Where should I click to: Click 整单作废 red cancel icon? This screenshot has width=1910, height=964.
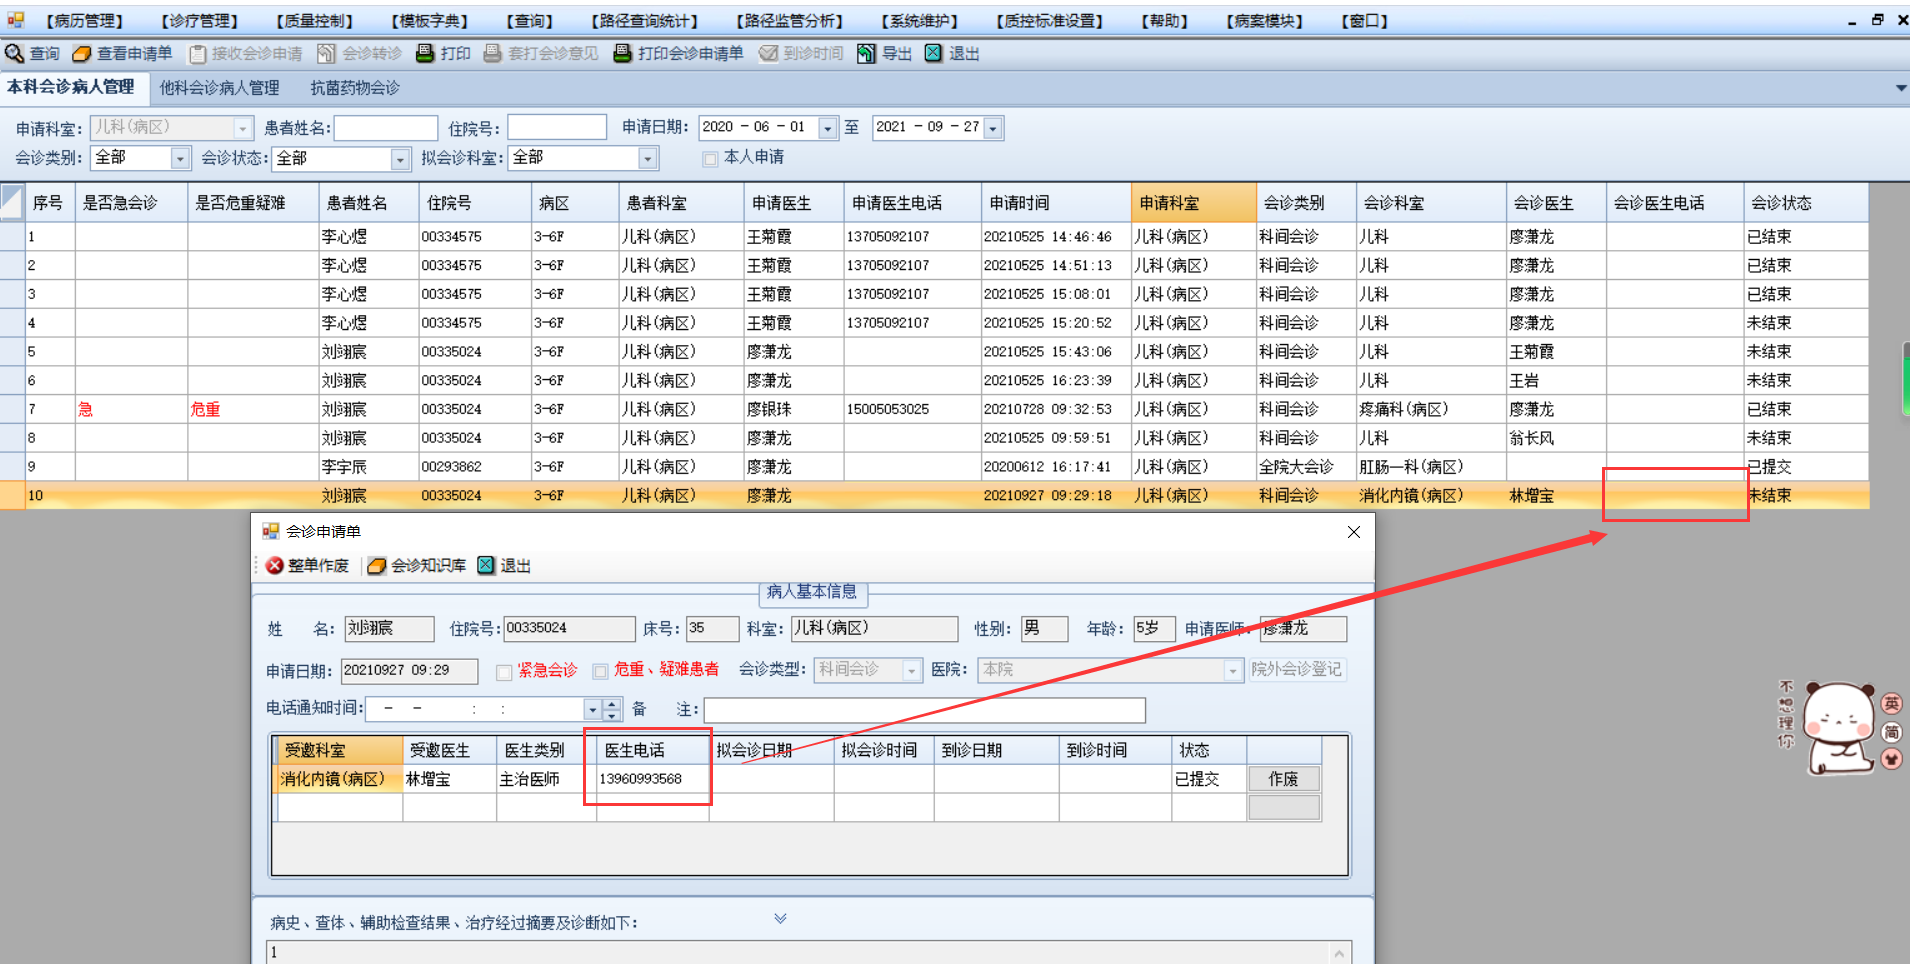coord(275,566)
